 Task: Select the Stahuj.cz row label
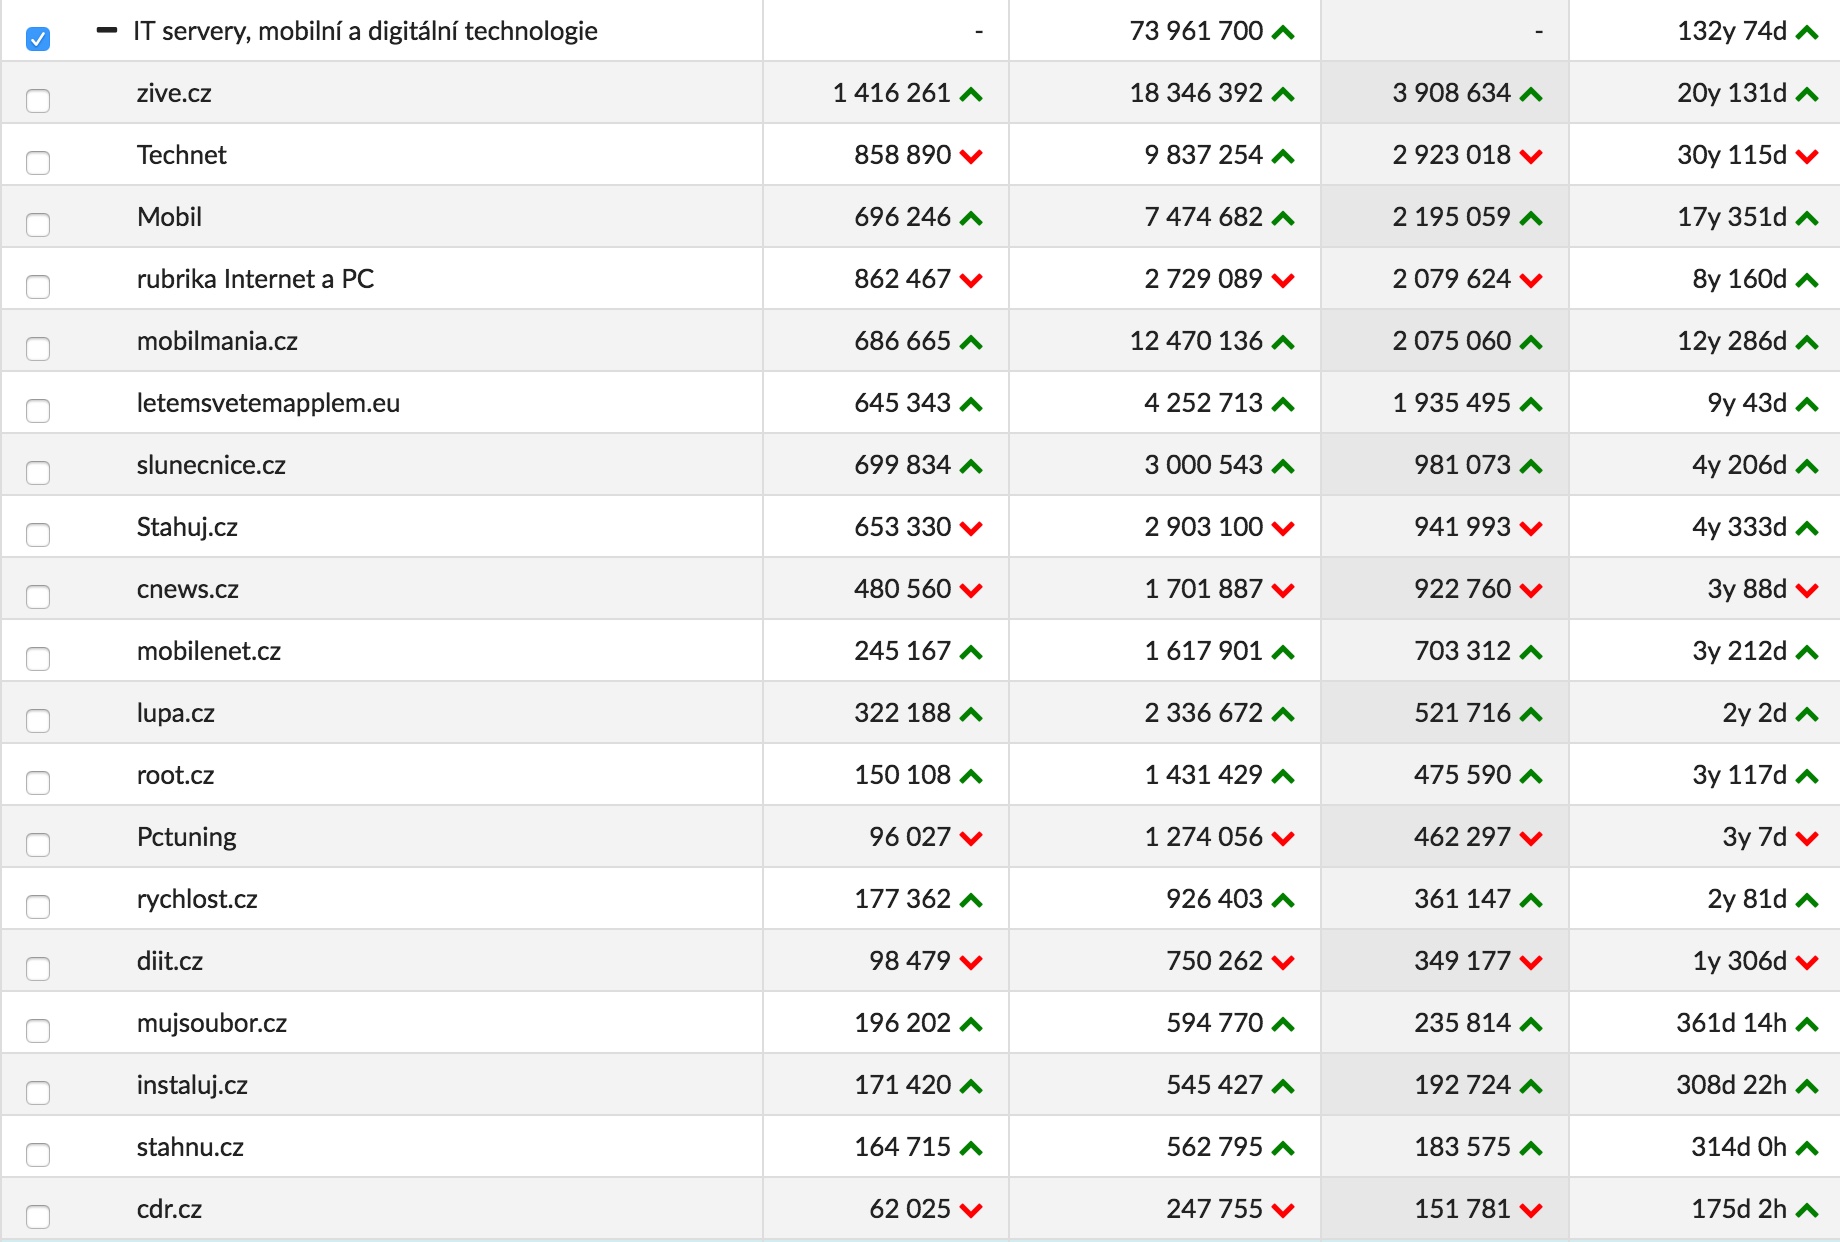tap(187, 527)
